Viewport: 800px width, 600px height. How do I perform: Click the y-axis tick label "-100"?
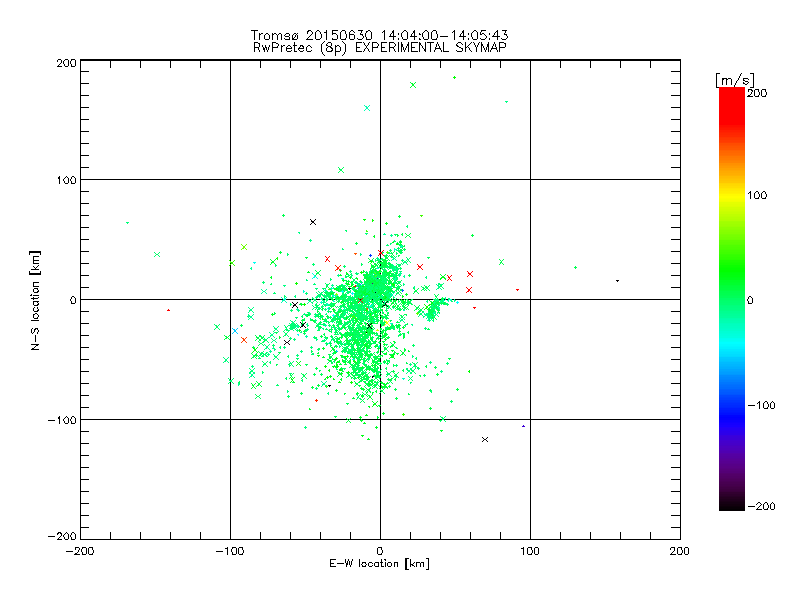(x=62, y=420)
